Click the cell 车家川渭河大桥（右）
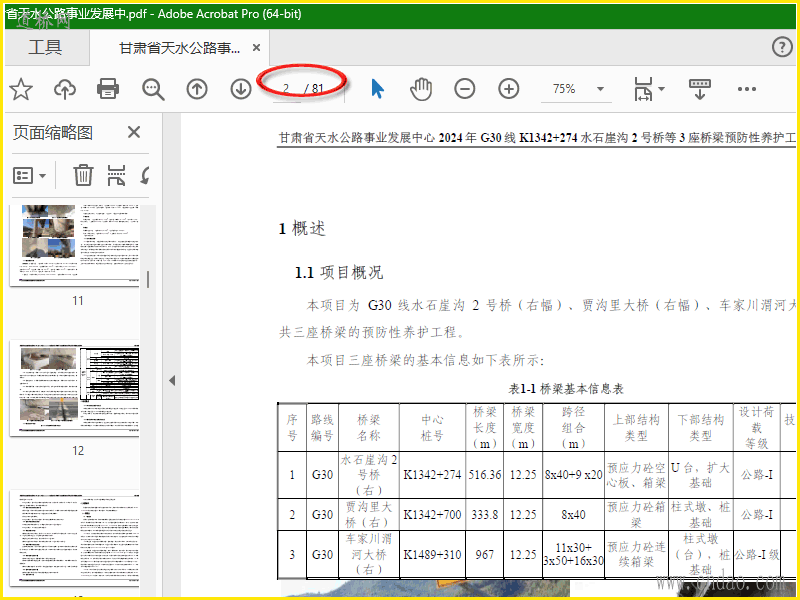 368,554
